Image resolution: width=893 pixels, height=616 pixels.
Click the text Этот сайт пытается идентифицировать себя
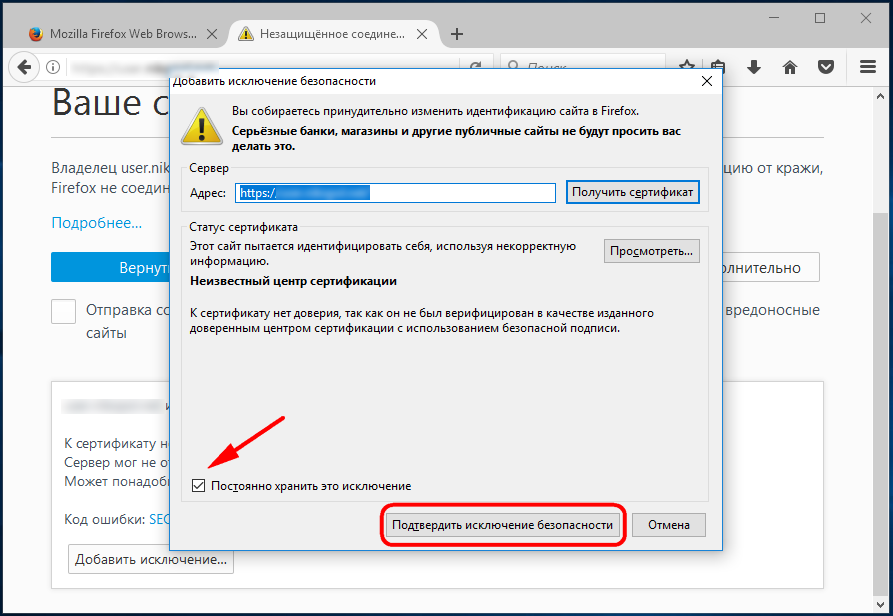tap(383, 254)
